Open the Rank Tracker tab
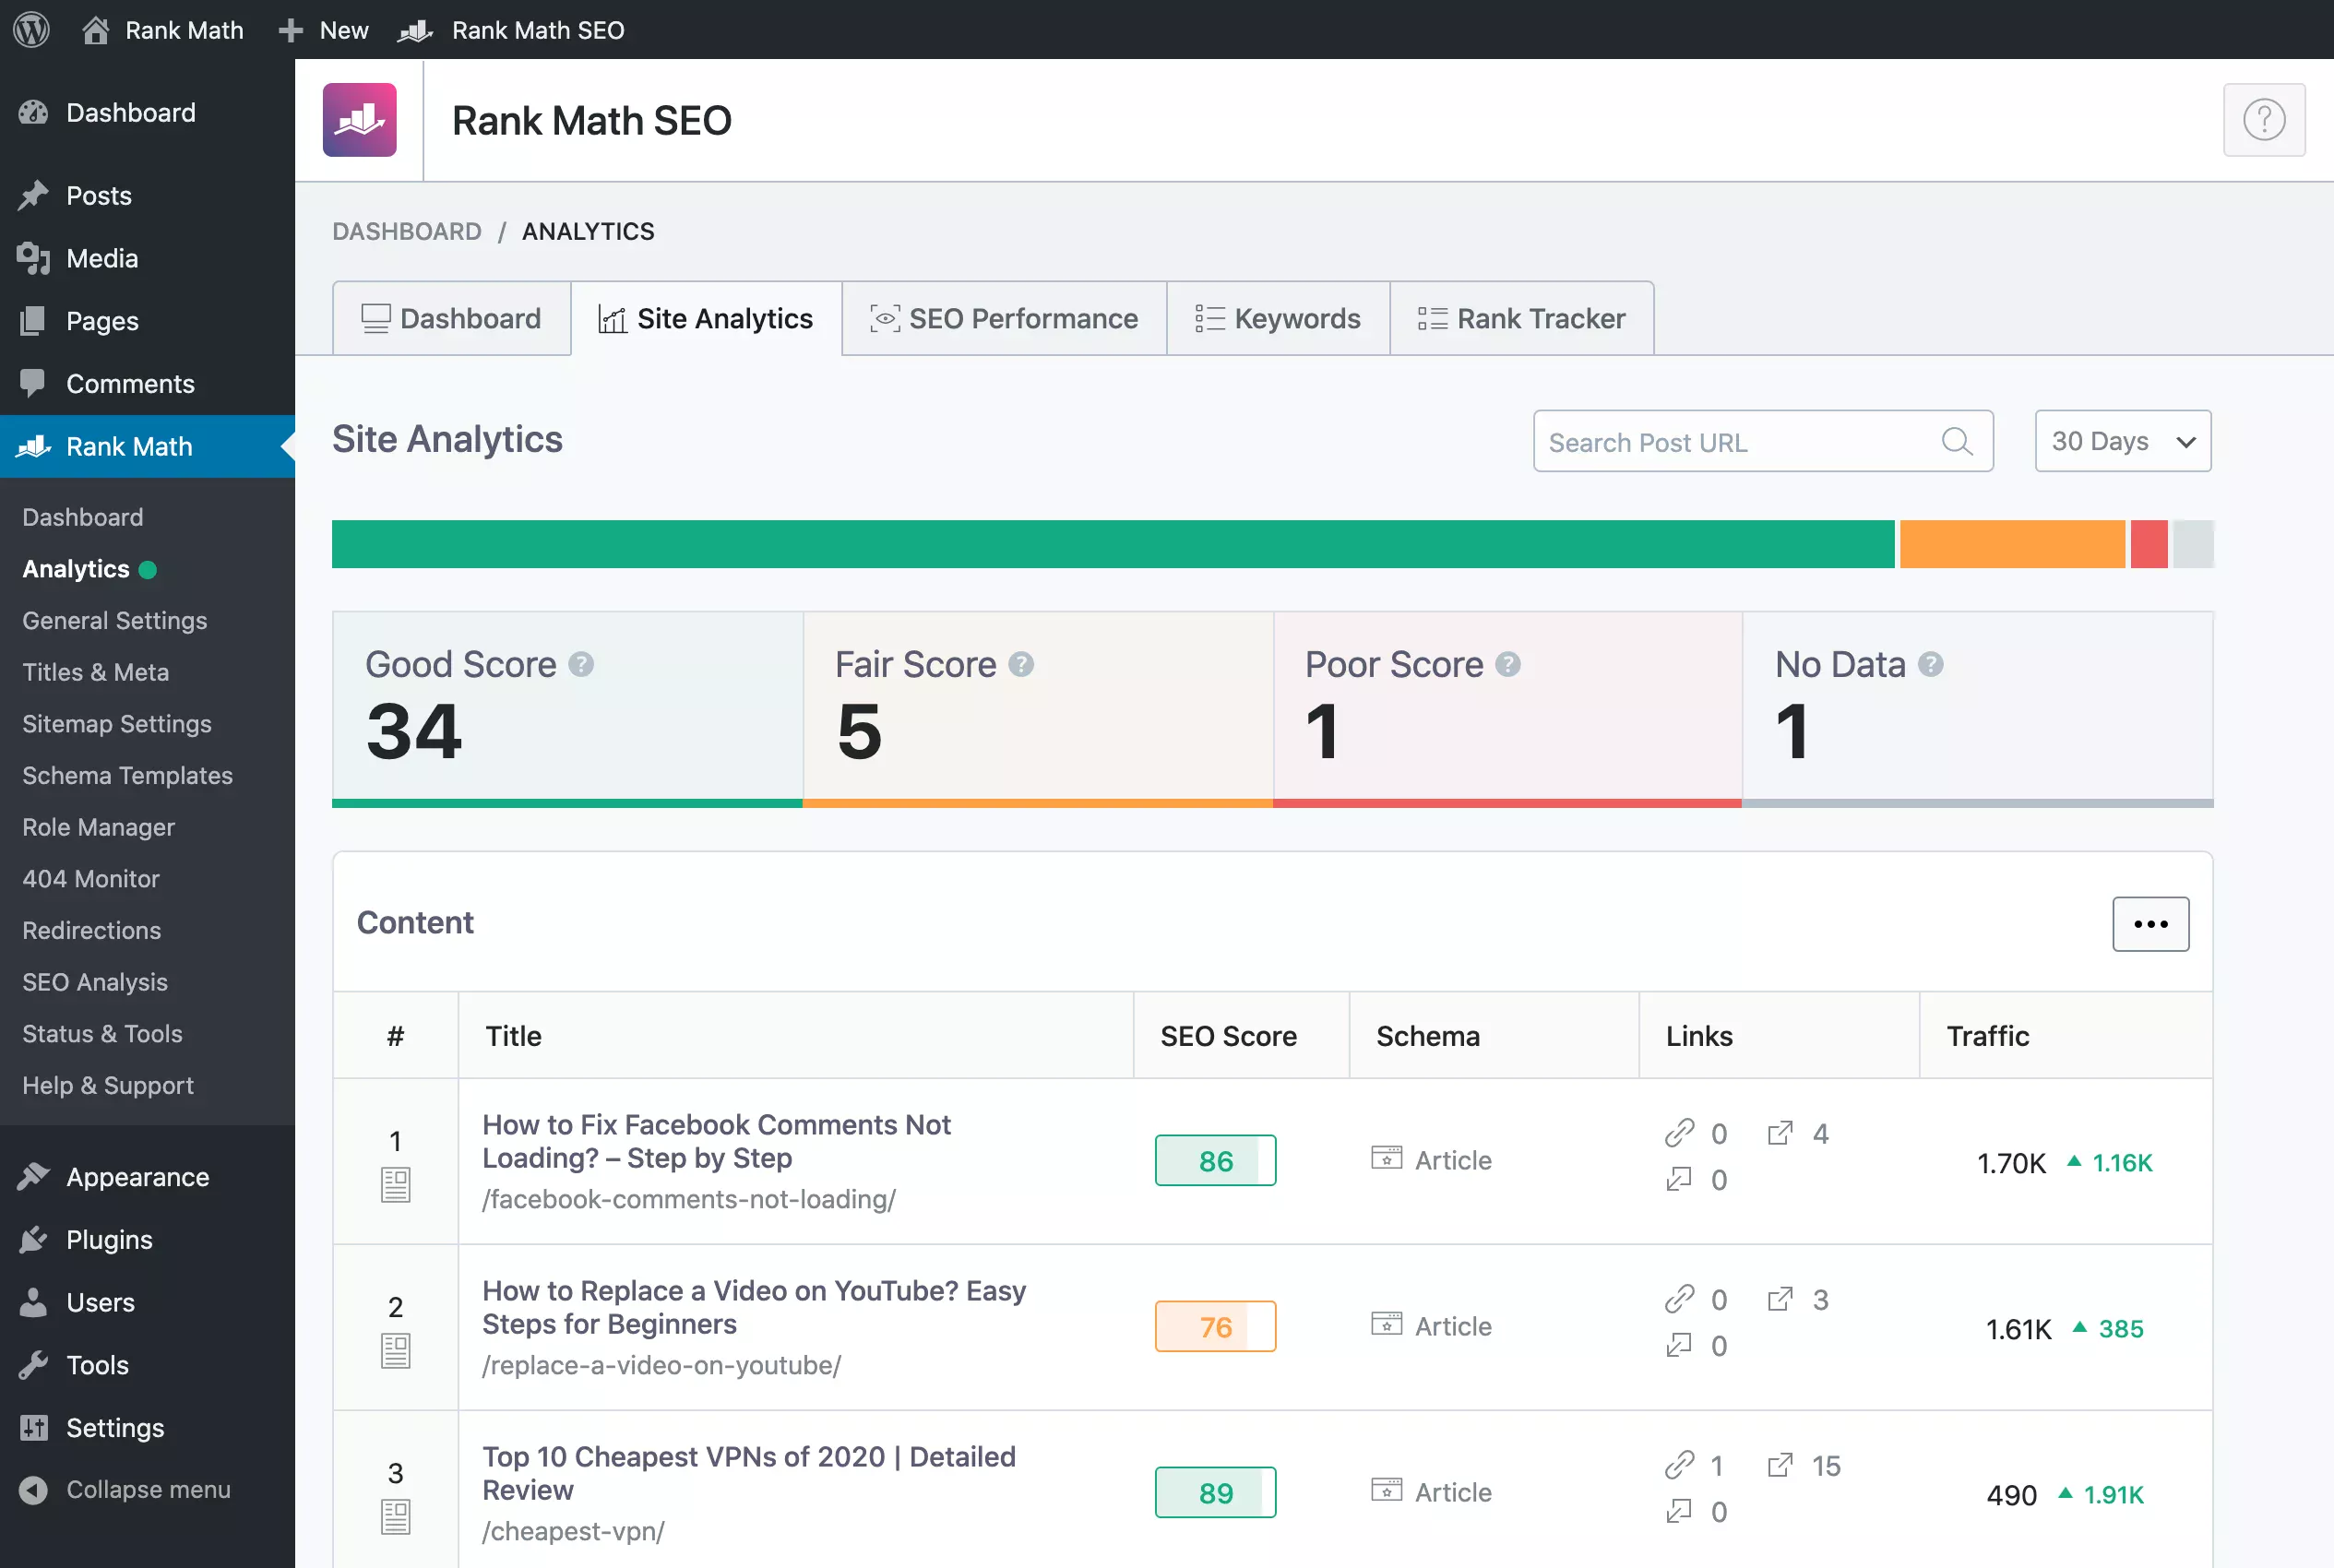The height and width of the screenshot is (1568, 2334). [x=1521, y=319]
